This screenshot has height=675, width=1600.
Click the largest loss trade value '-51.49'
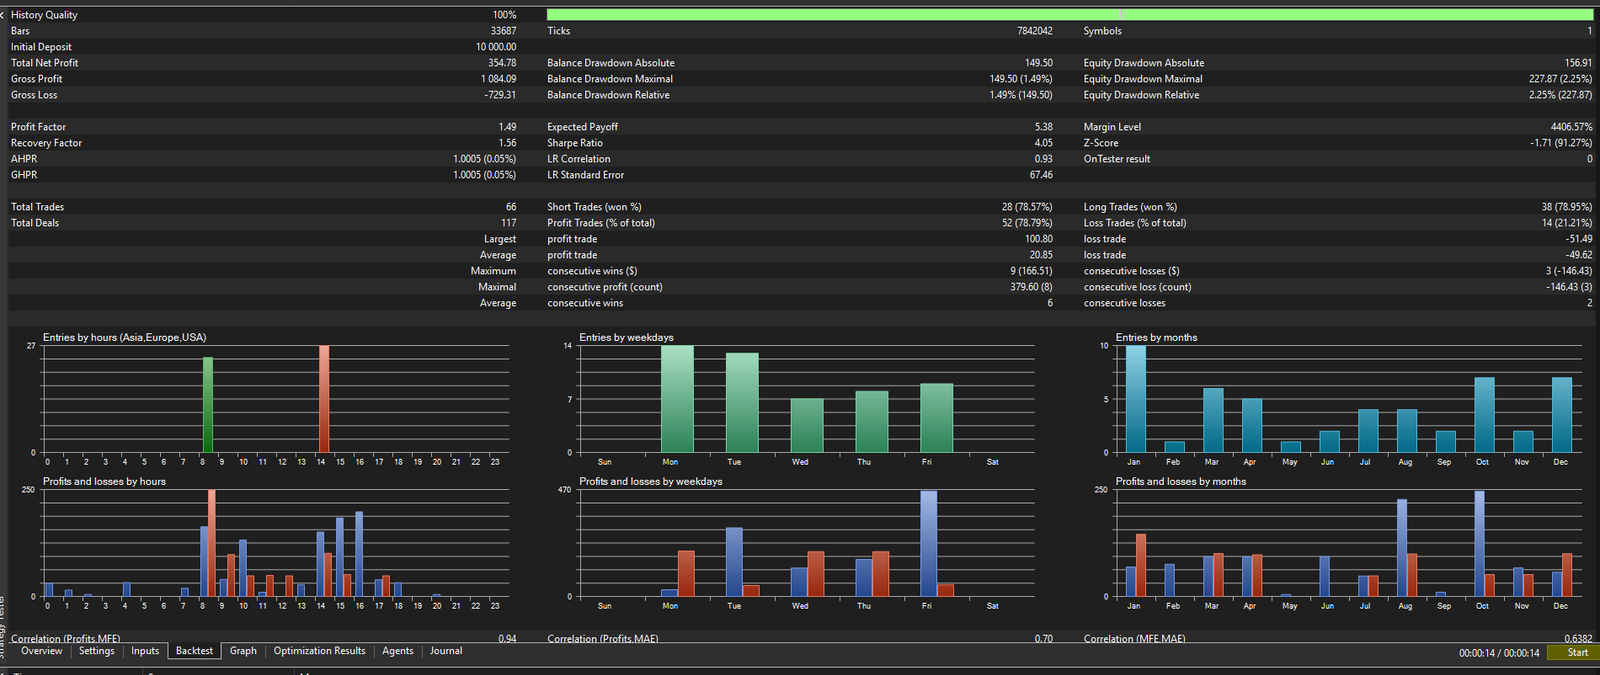[1579, 239]
